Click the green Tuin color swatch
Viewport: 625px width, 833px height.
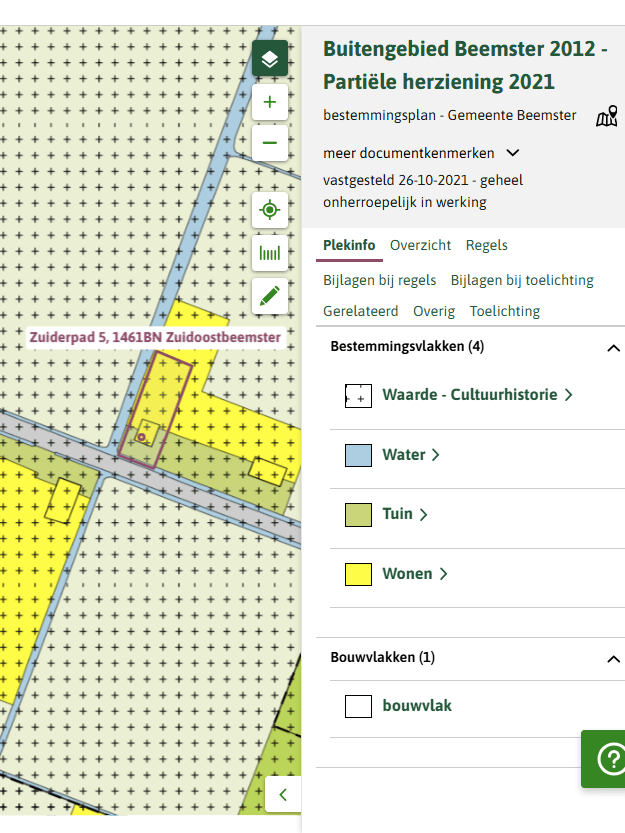point(358,515)
